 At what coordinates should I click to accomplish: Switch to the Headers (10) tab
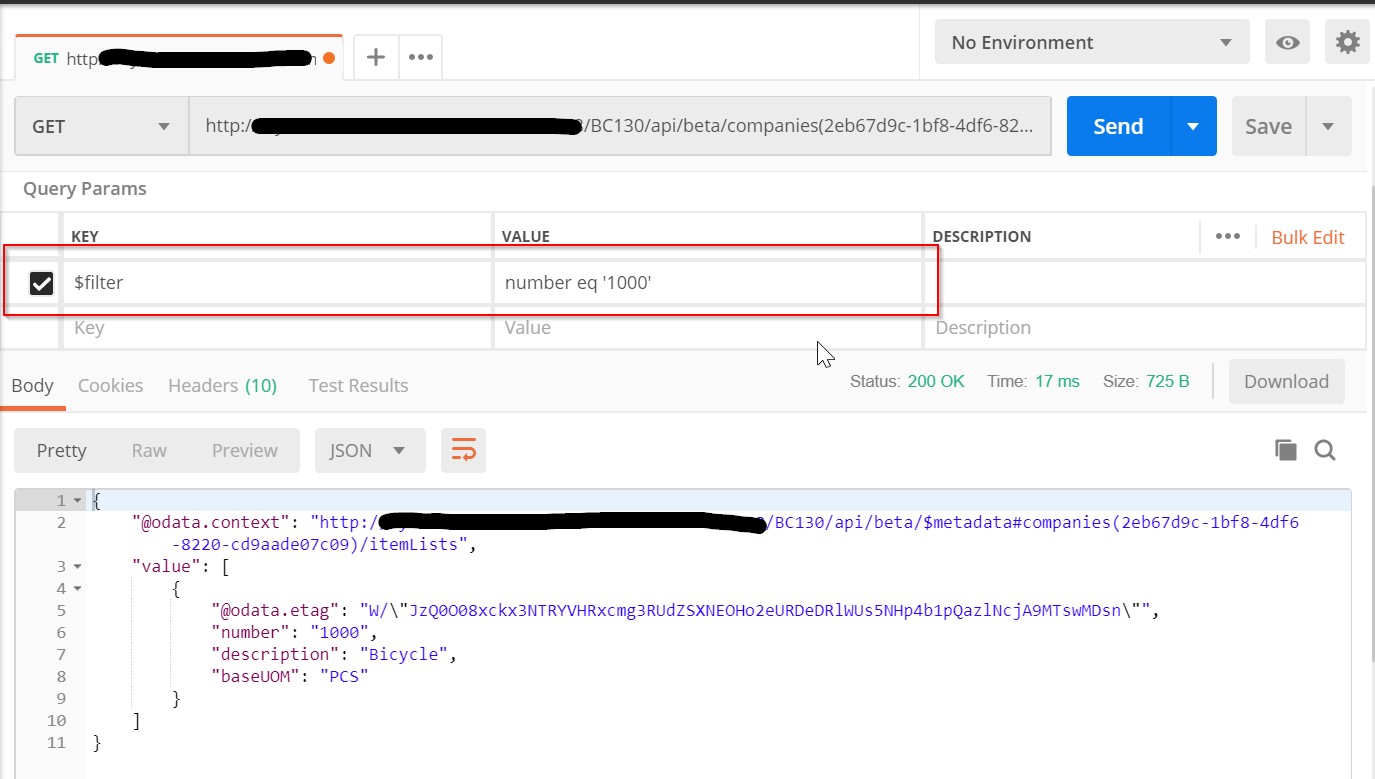[x=222, y=386]
